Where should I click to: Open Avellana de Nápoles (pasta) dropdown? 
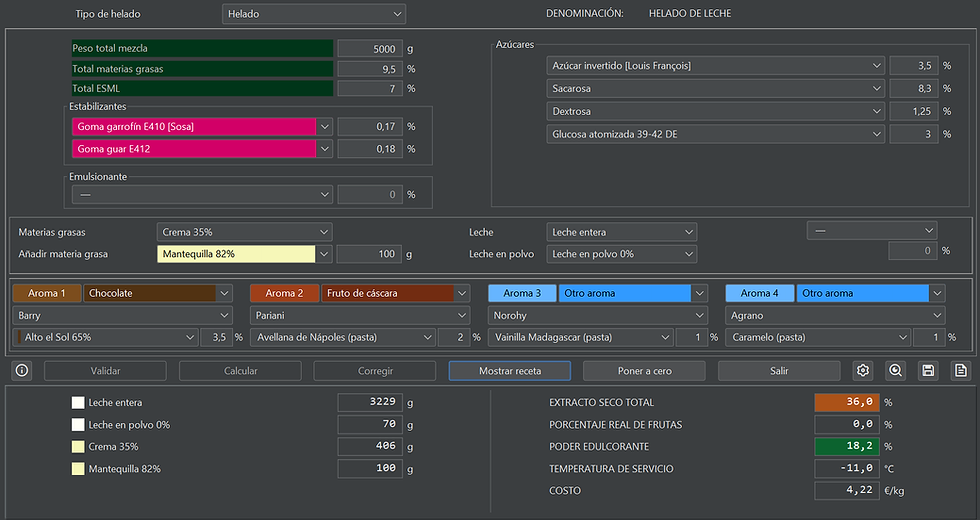point(343,338)
